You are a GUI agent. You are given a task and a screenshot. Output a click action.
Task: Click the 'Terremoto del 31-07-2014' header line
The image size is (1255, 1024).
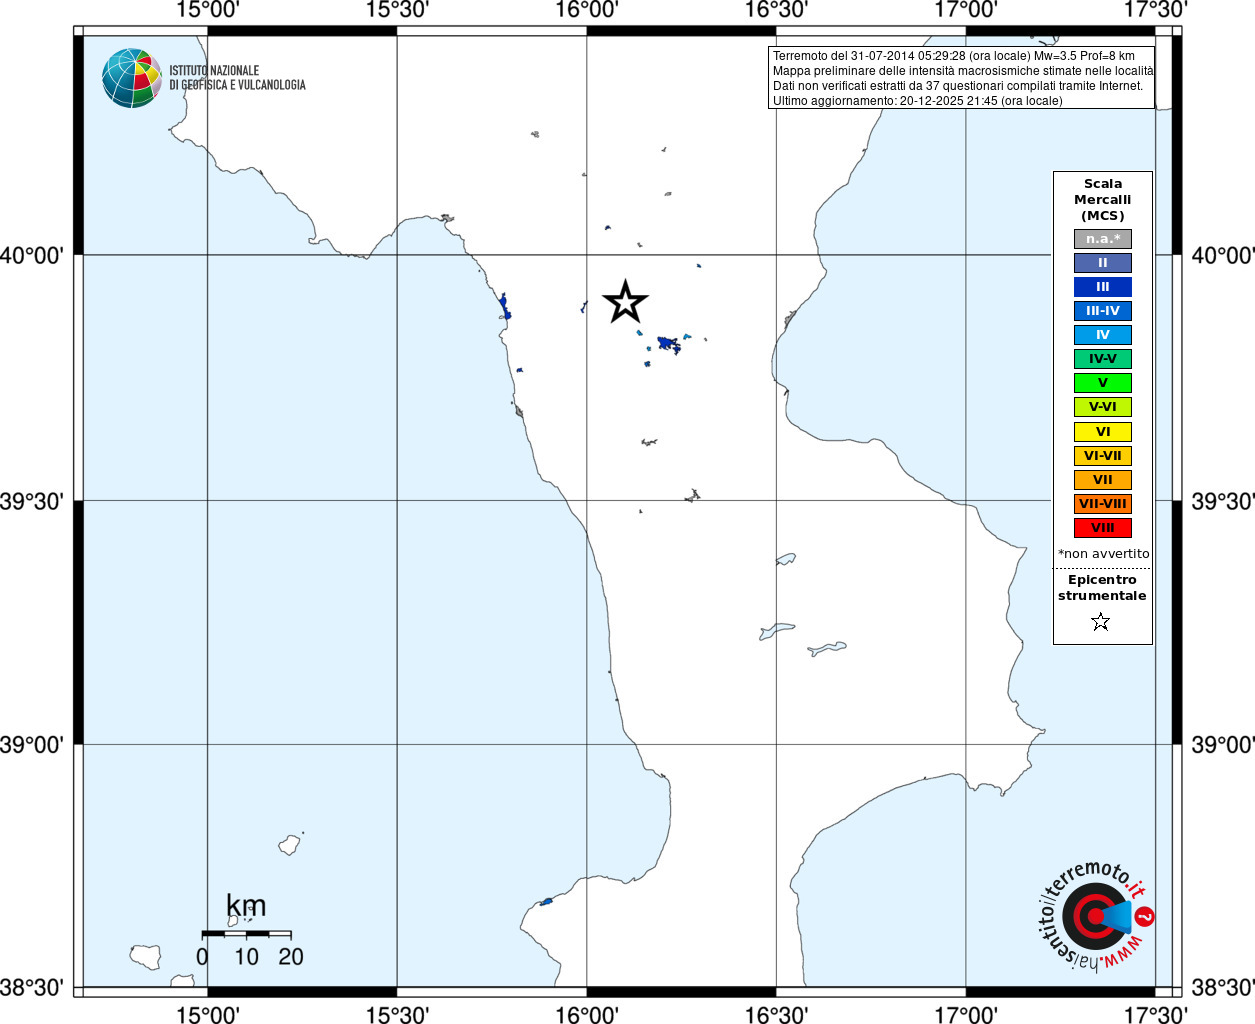[x=954, y=56]
